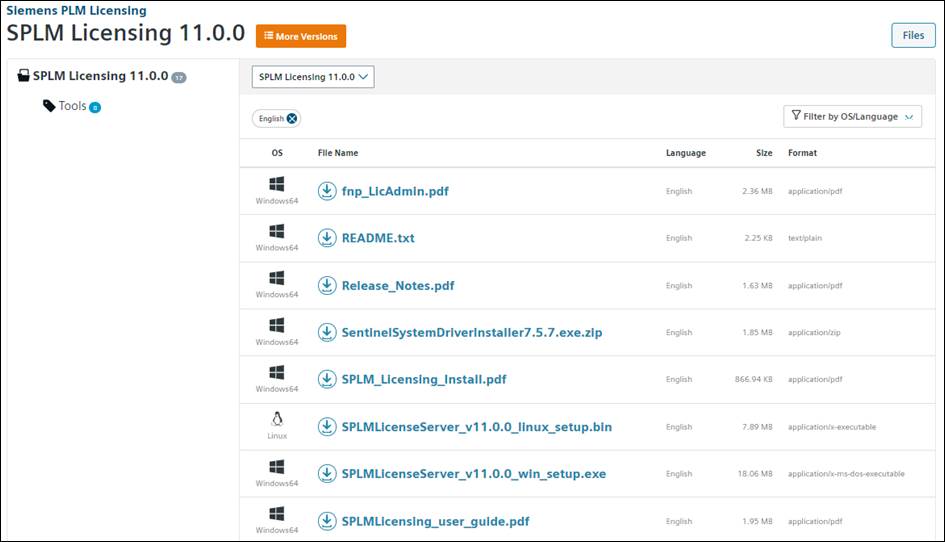
Task: Click download icon for SPLM_Licensing_Install.pdf
Action: (x=327, y=379)
